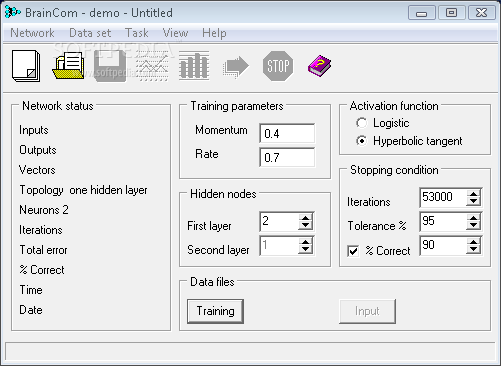Decrease First layer hidden nodes

click(x=305, y=225)
